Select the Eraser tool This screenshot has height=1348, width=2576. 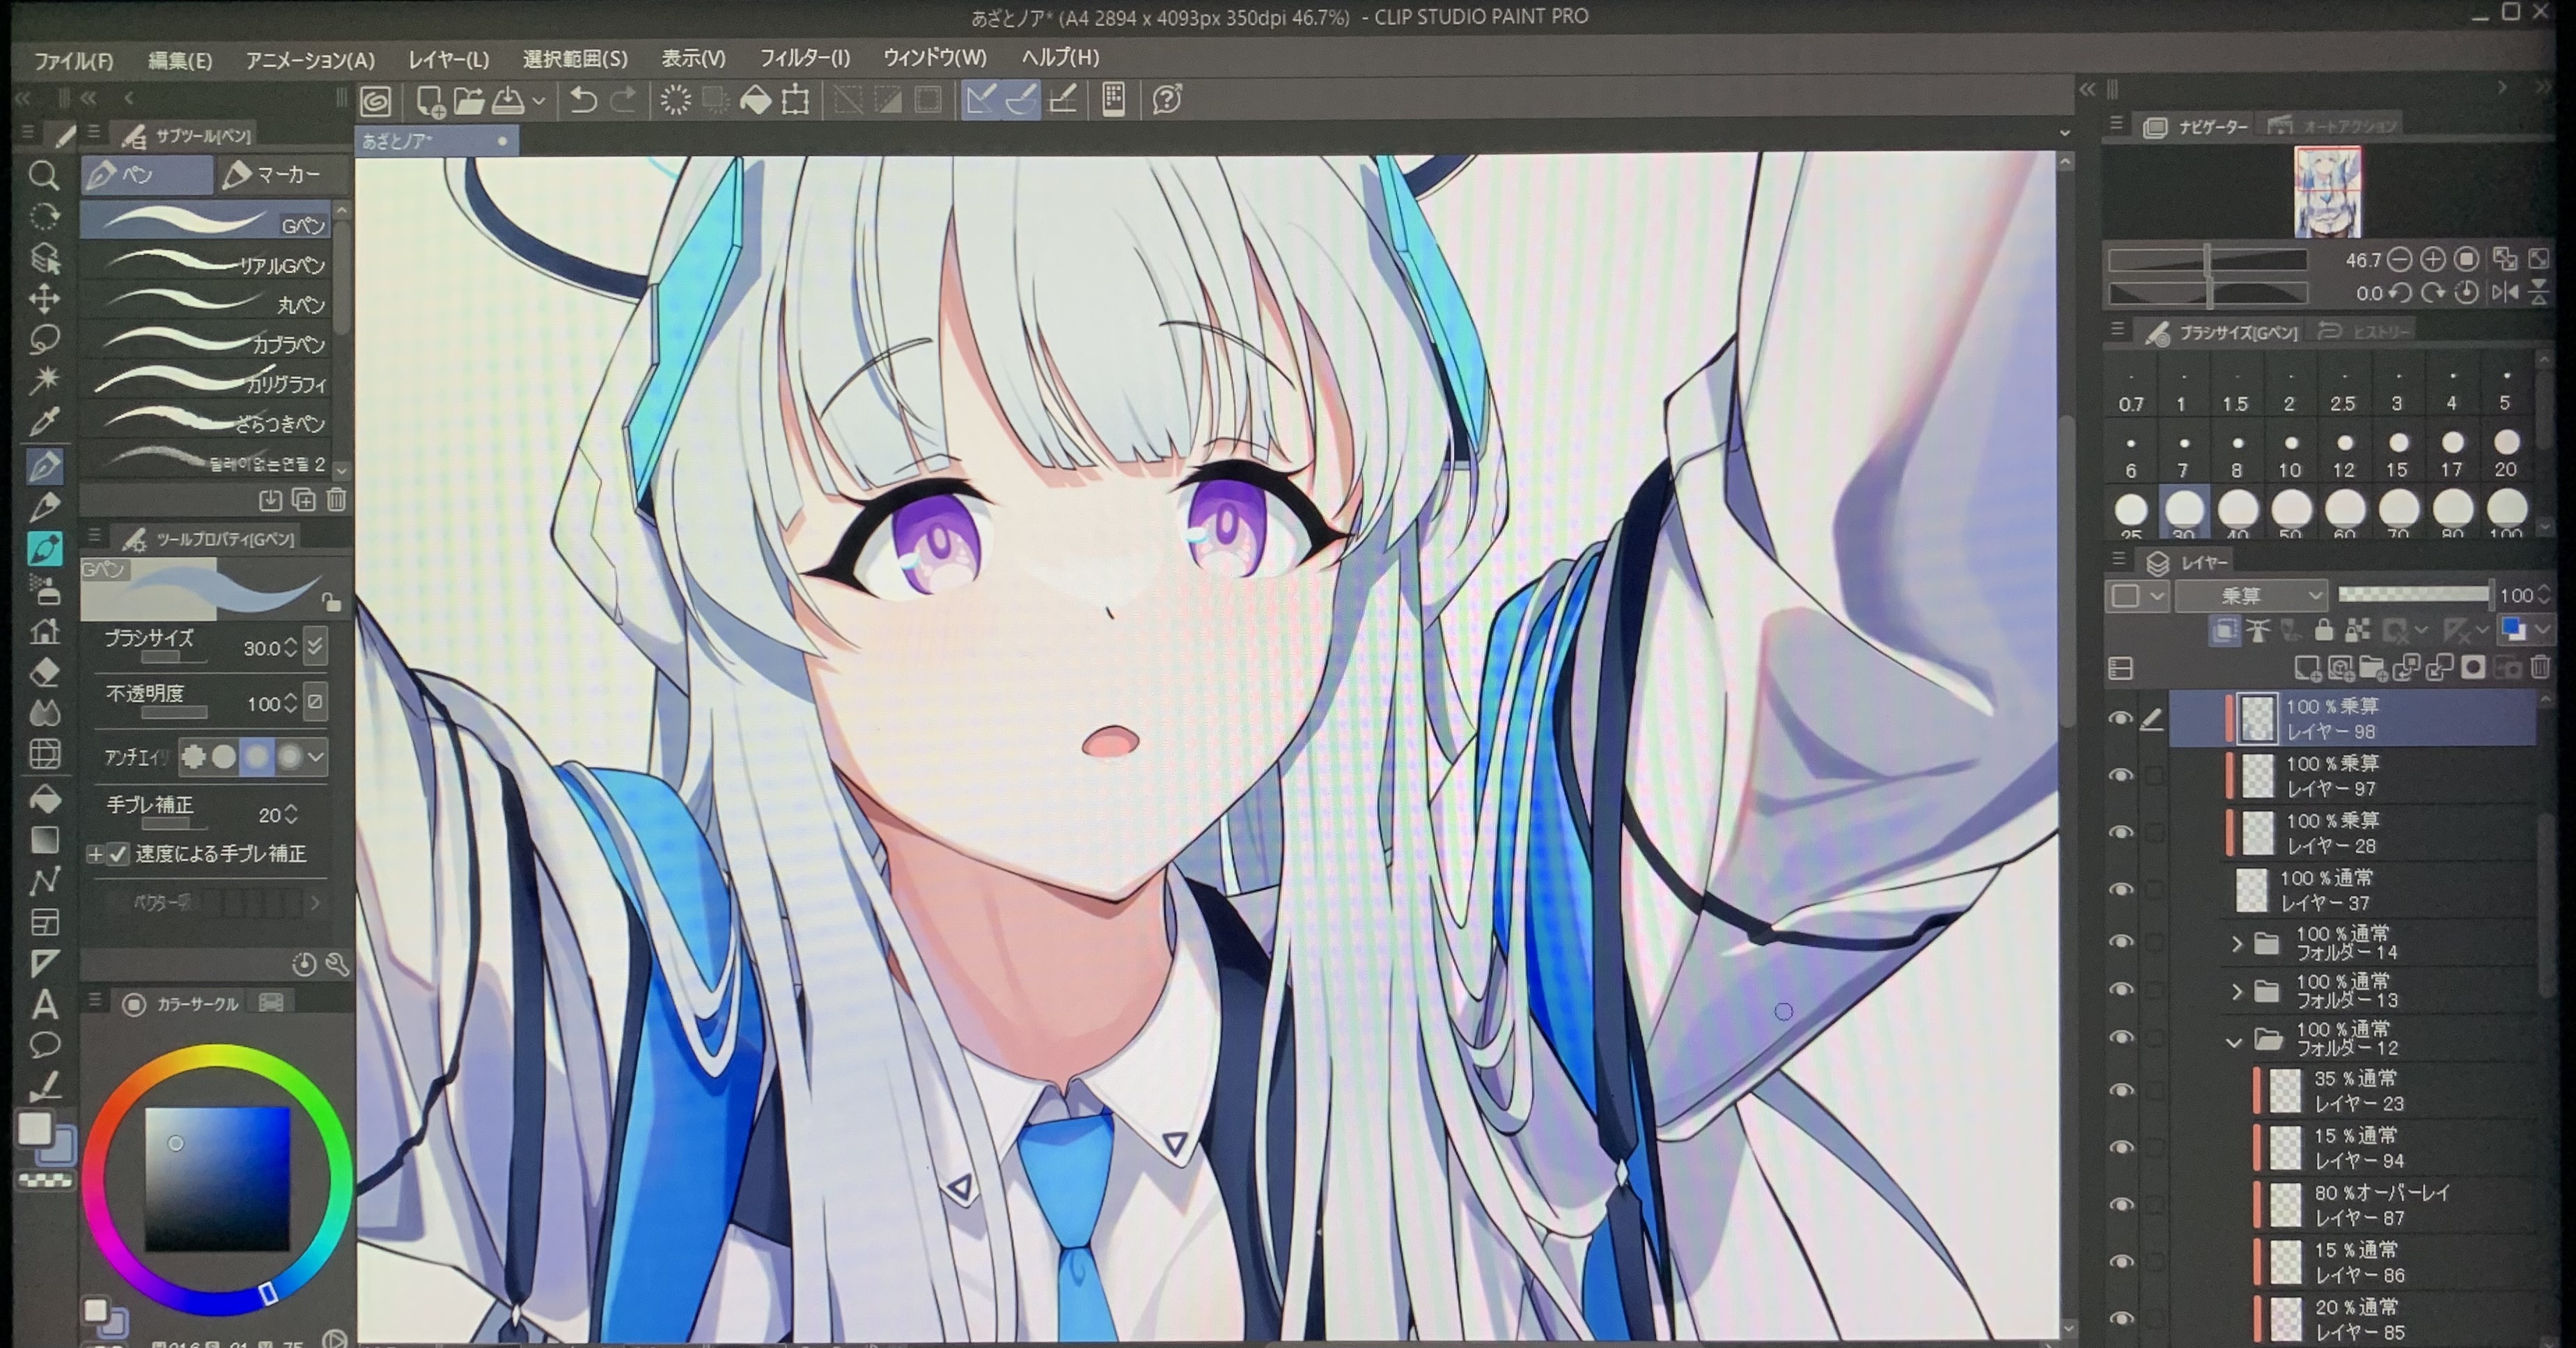coord(44,673)
